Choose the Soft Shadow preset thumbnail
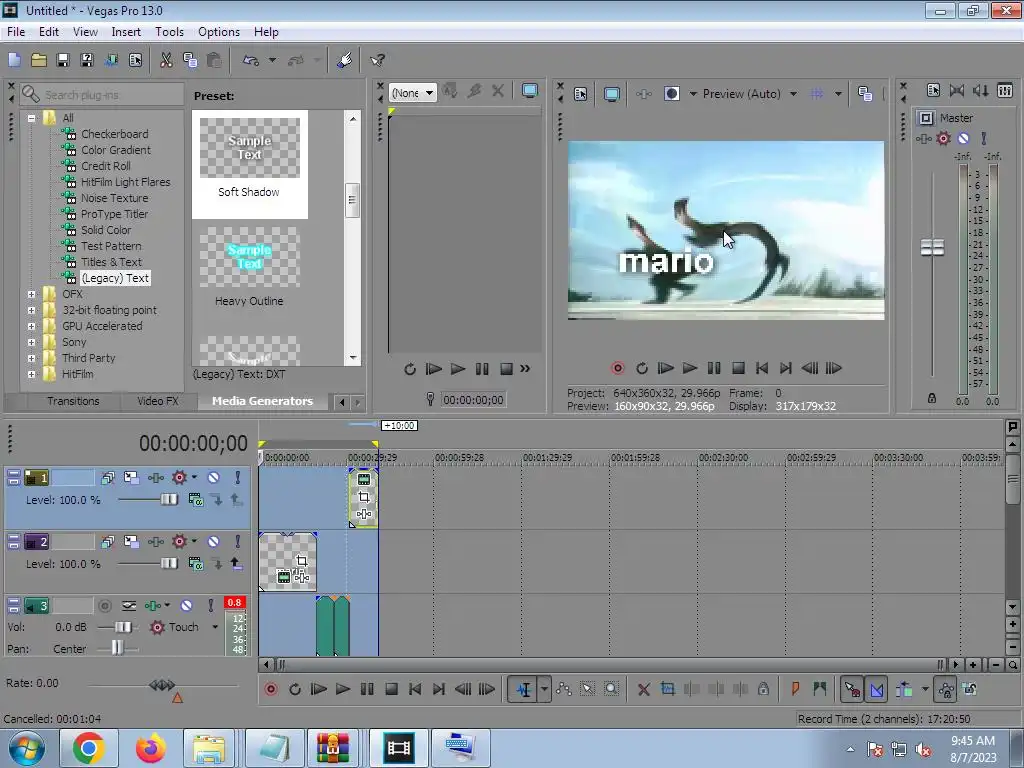 click(x=249, y=148)
